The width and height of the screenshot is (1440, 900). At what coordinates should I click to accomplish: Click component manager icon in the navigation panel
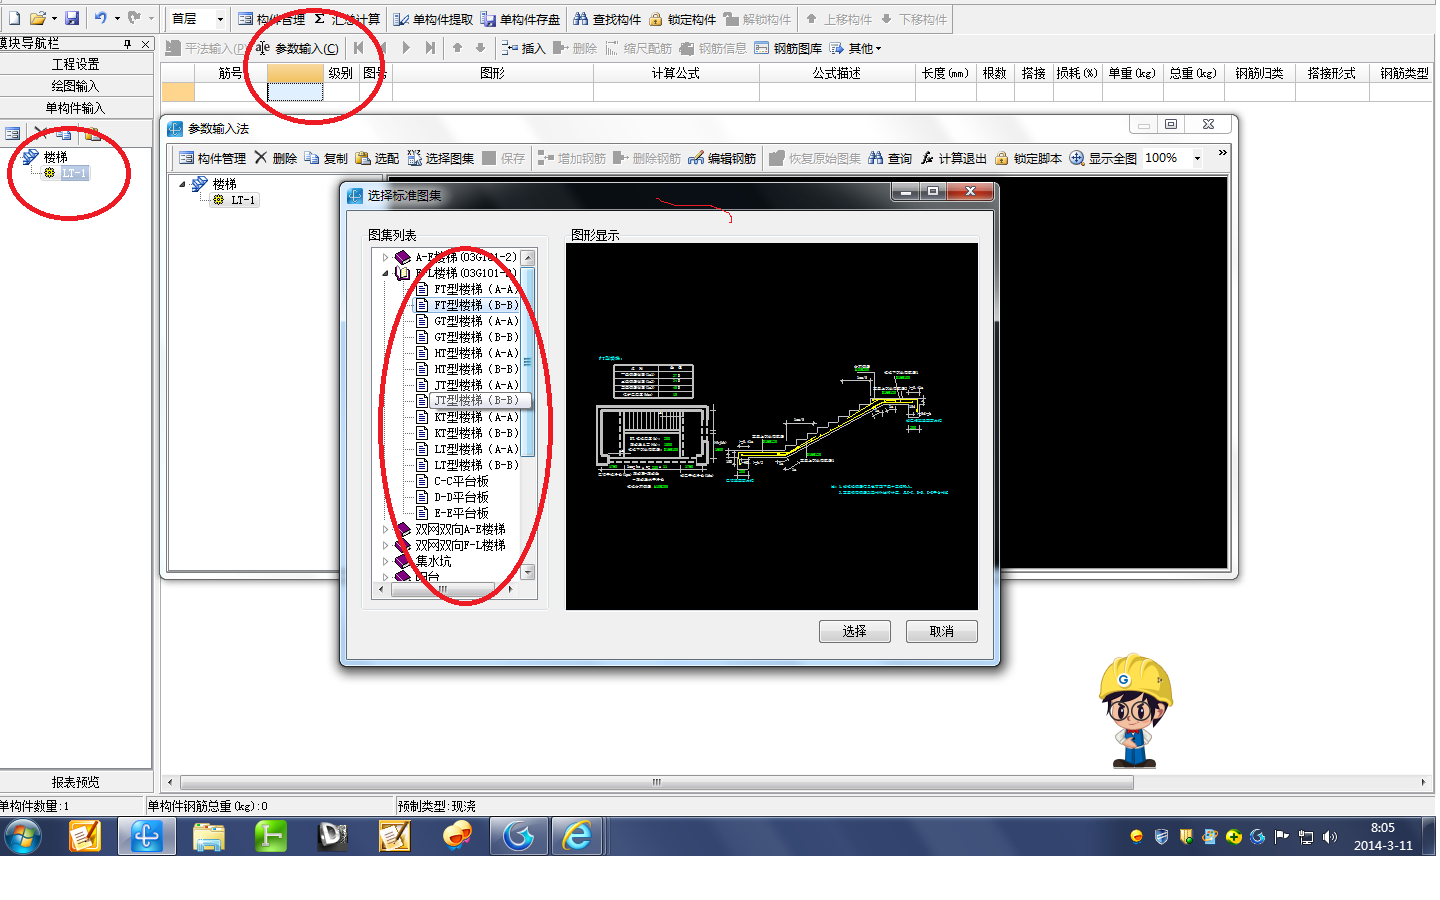(12, 133)
